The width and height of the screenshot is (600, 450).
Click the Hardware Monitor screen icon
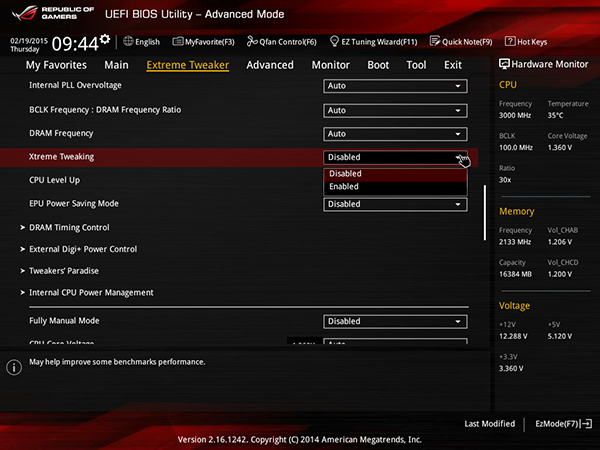click(x=504, y=64)
